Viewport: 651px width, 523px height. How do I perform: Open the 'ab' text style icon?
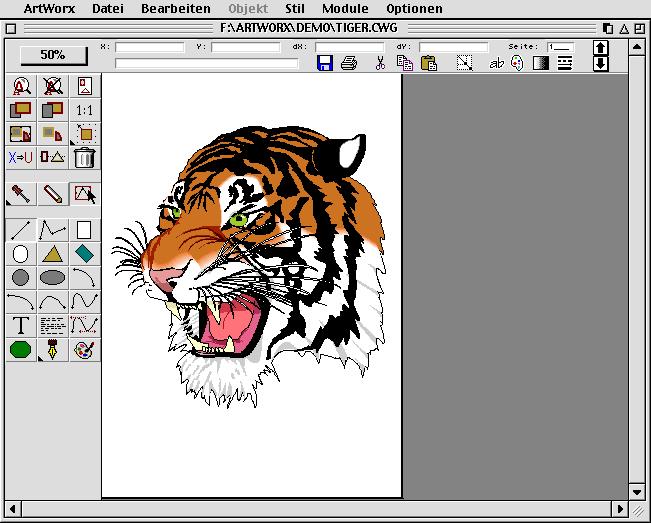[x=497, y=64]
